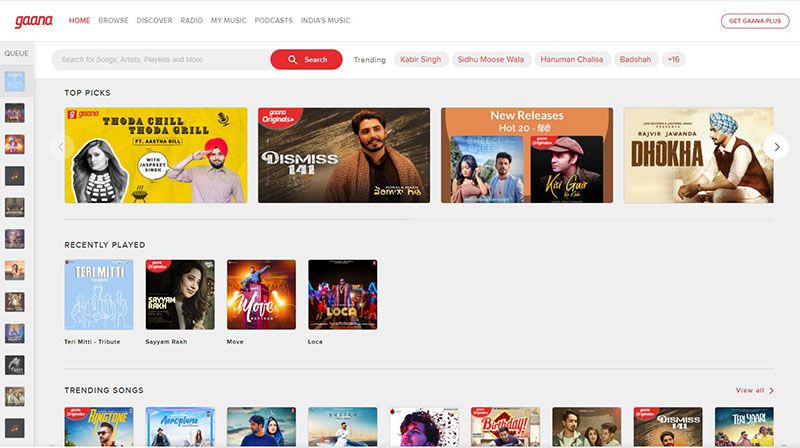Screen dimensions: 800x448
Task: Open the PODCASTS section
Action: [273, 20]
